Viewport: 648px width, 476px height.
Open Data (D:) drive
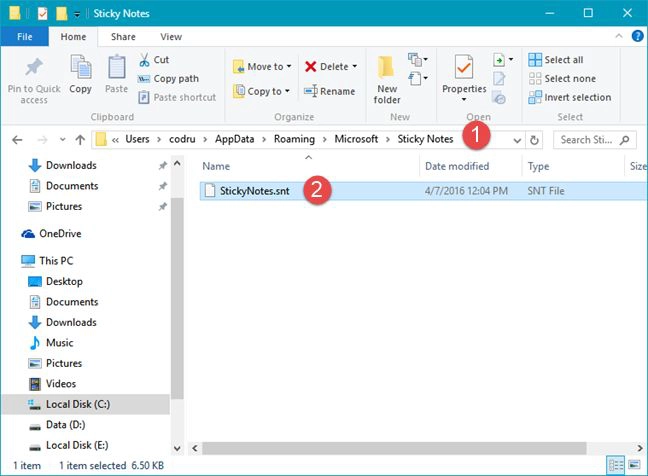coord(57,425)
